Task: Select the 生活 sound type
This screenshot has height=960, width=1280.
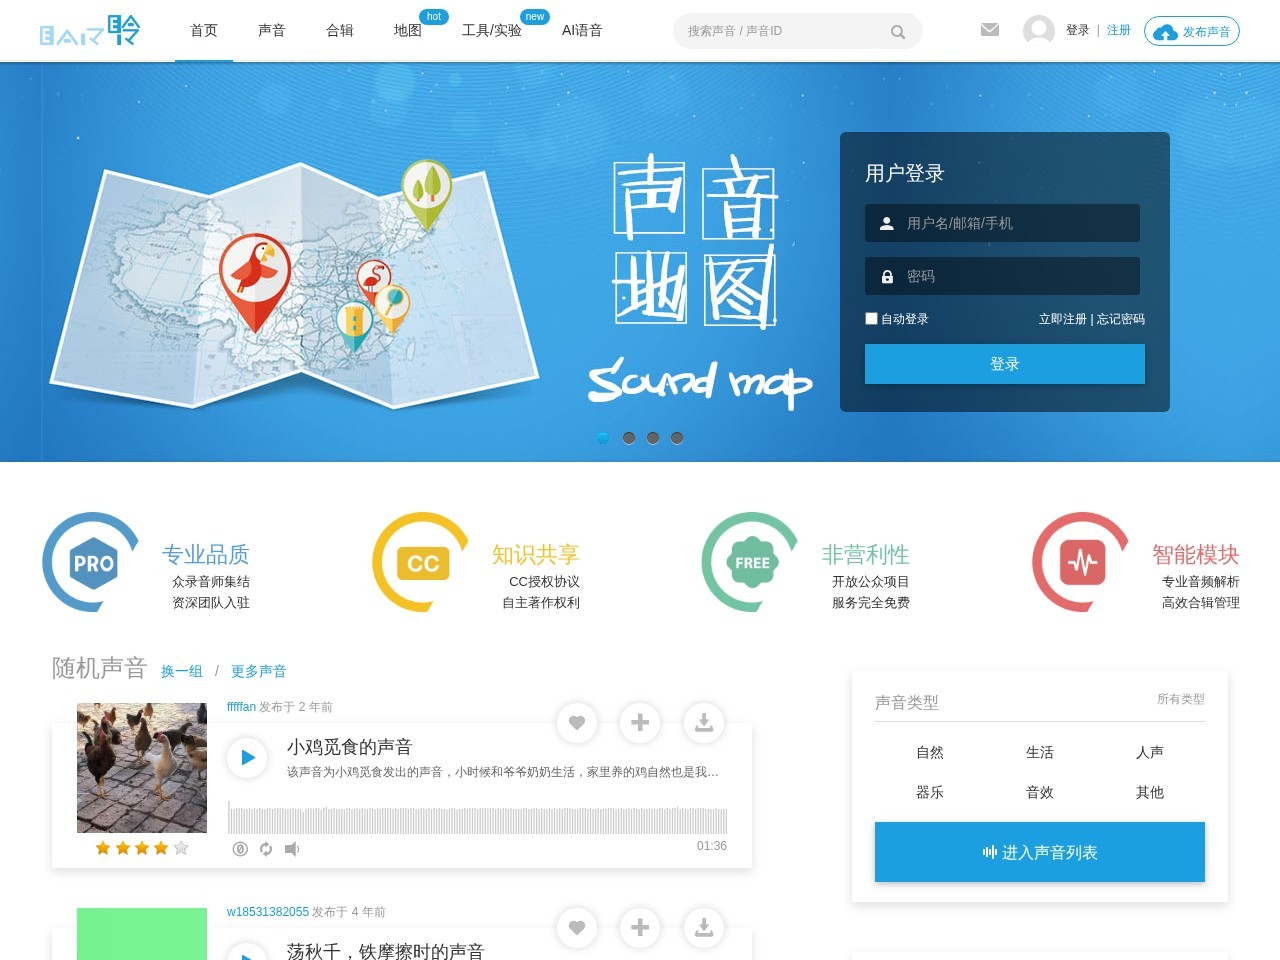Action: tap(1040, 752)
